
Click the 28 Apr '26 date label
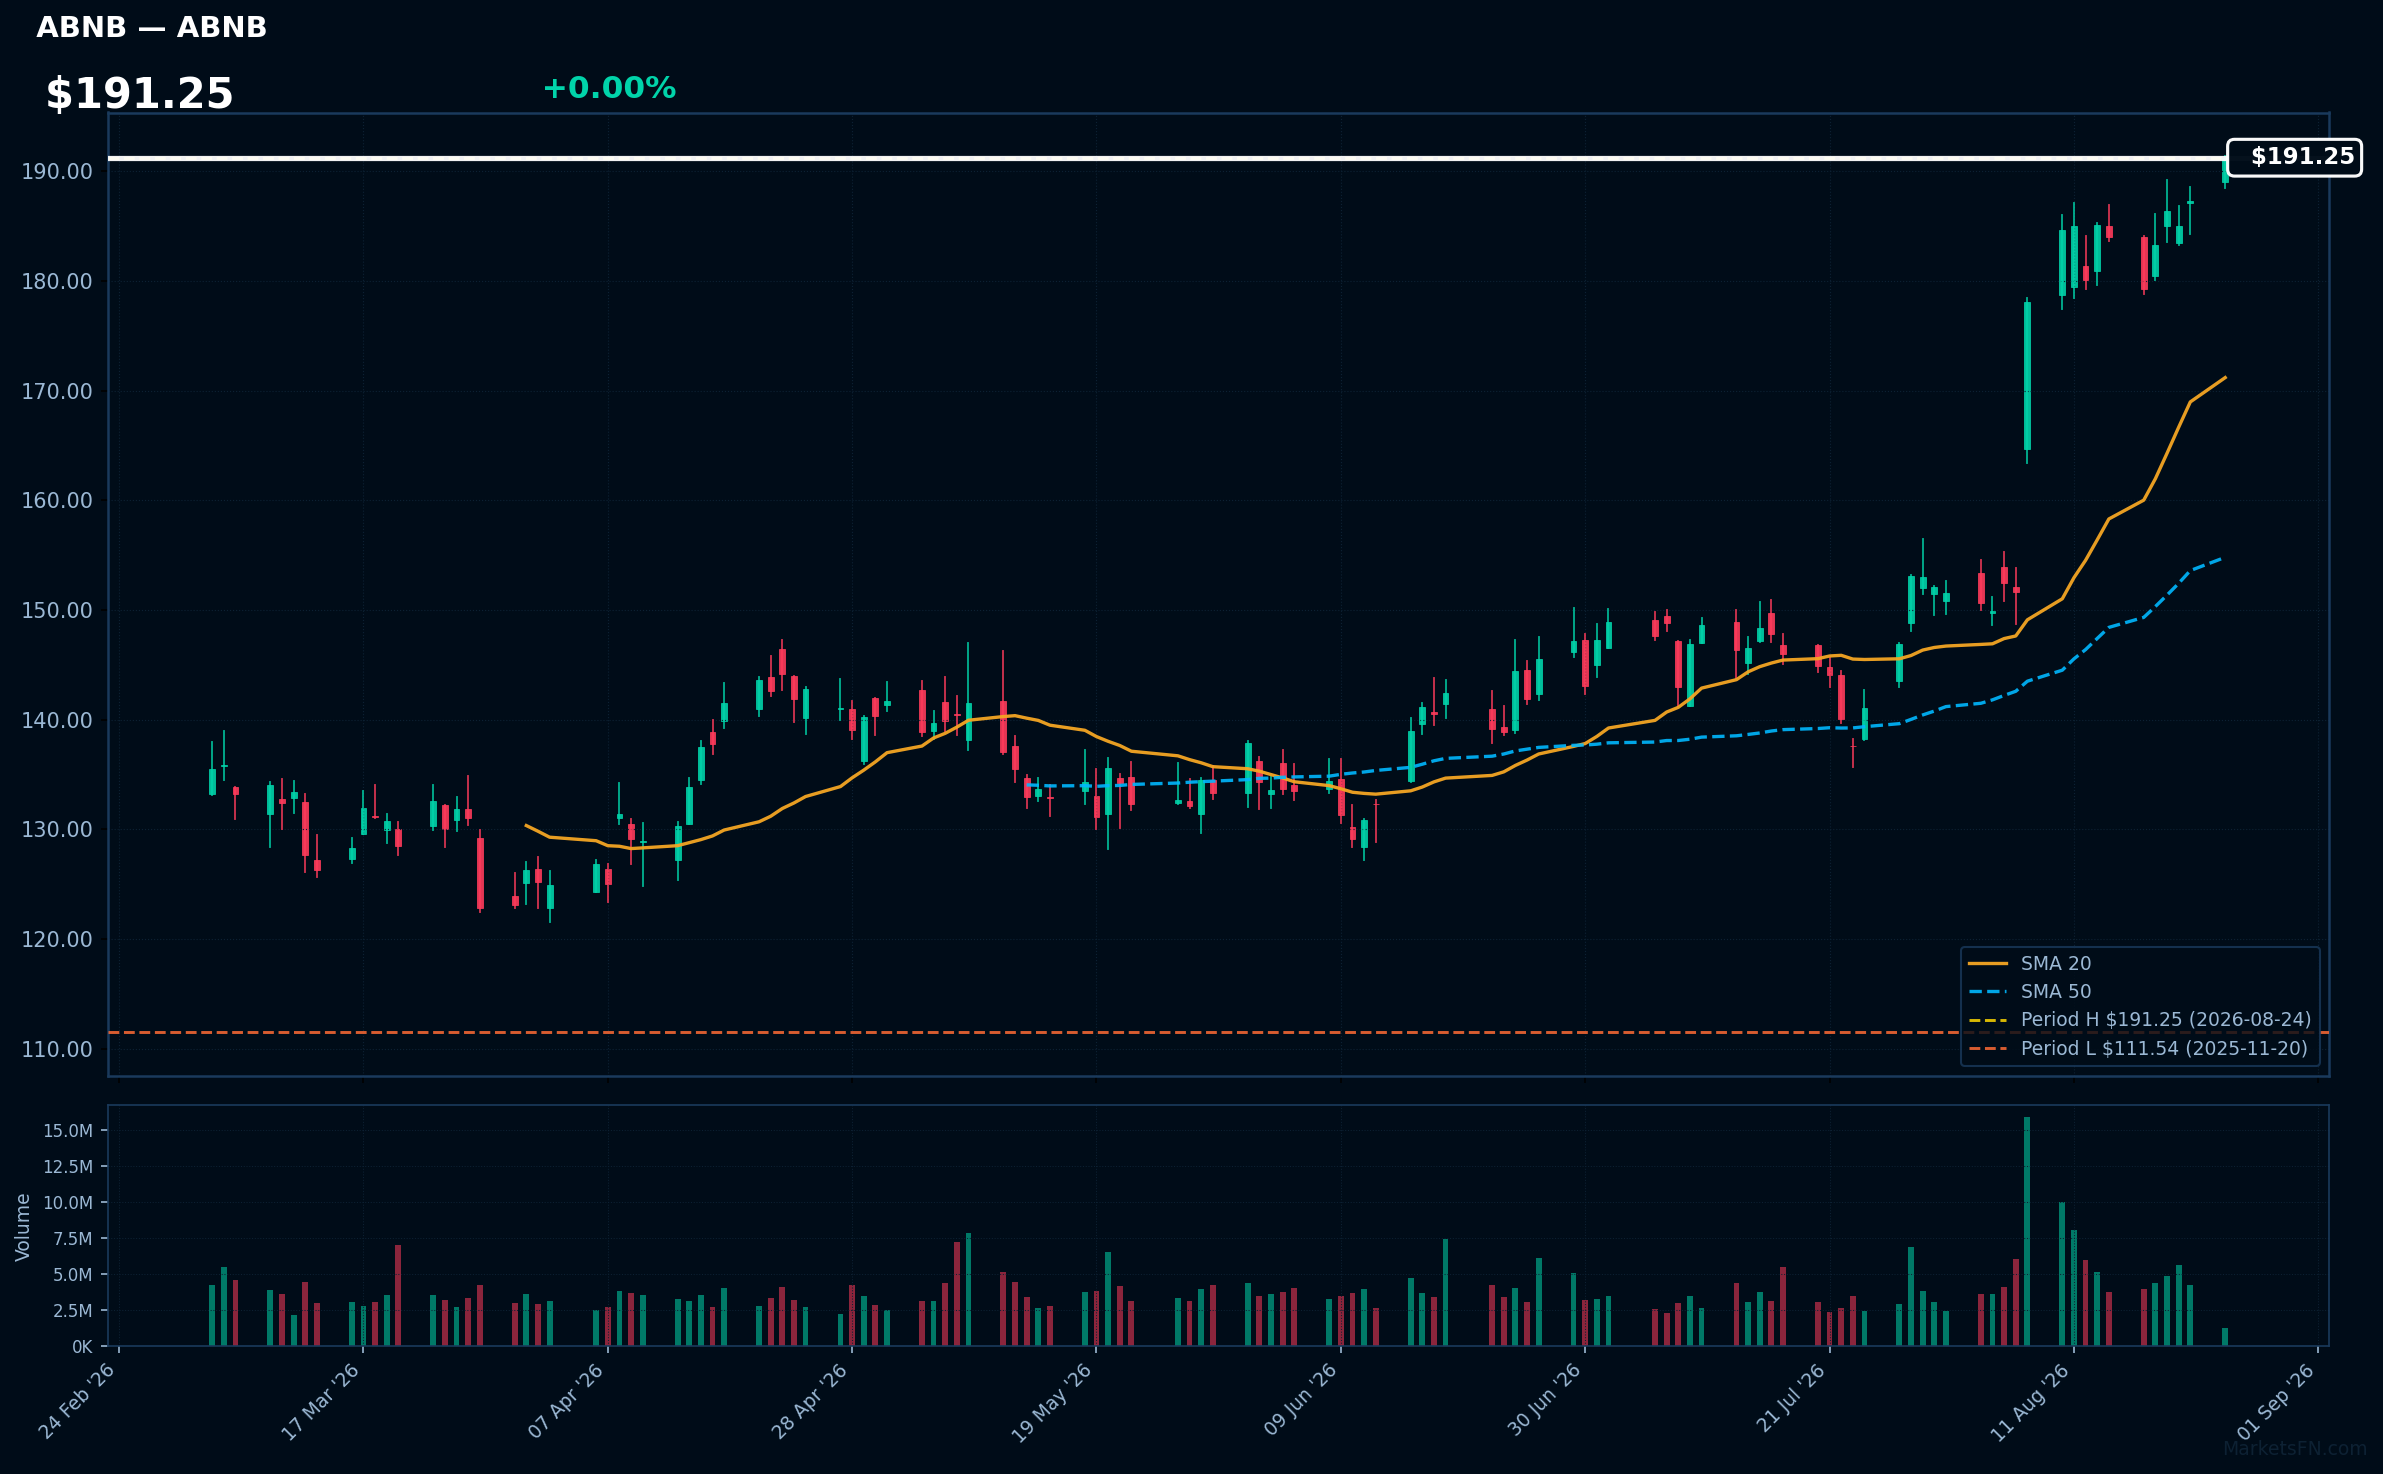(810, 1402)
